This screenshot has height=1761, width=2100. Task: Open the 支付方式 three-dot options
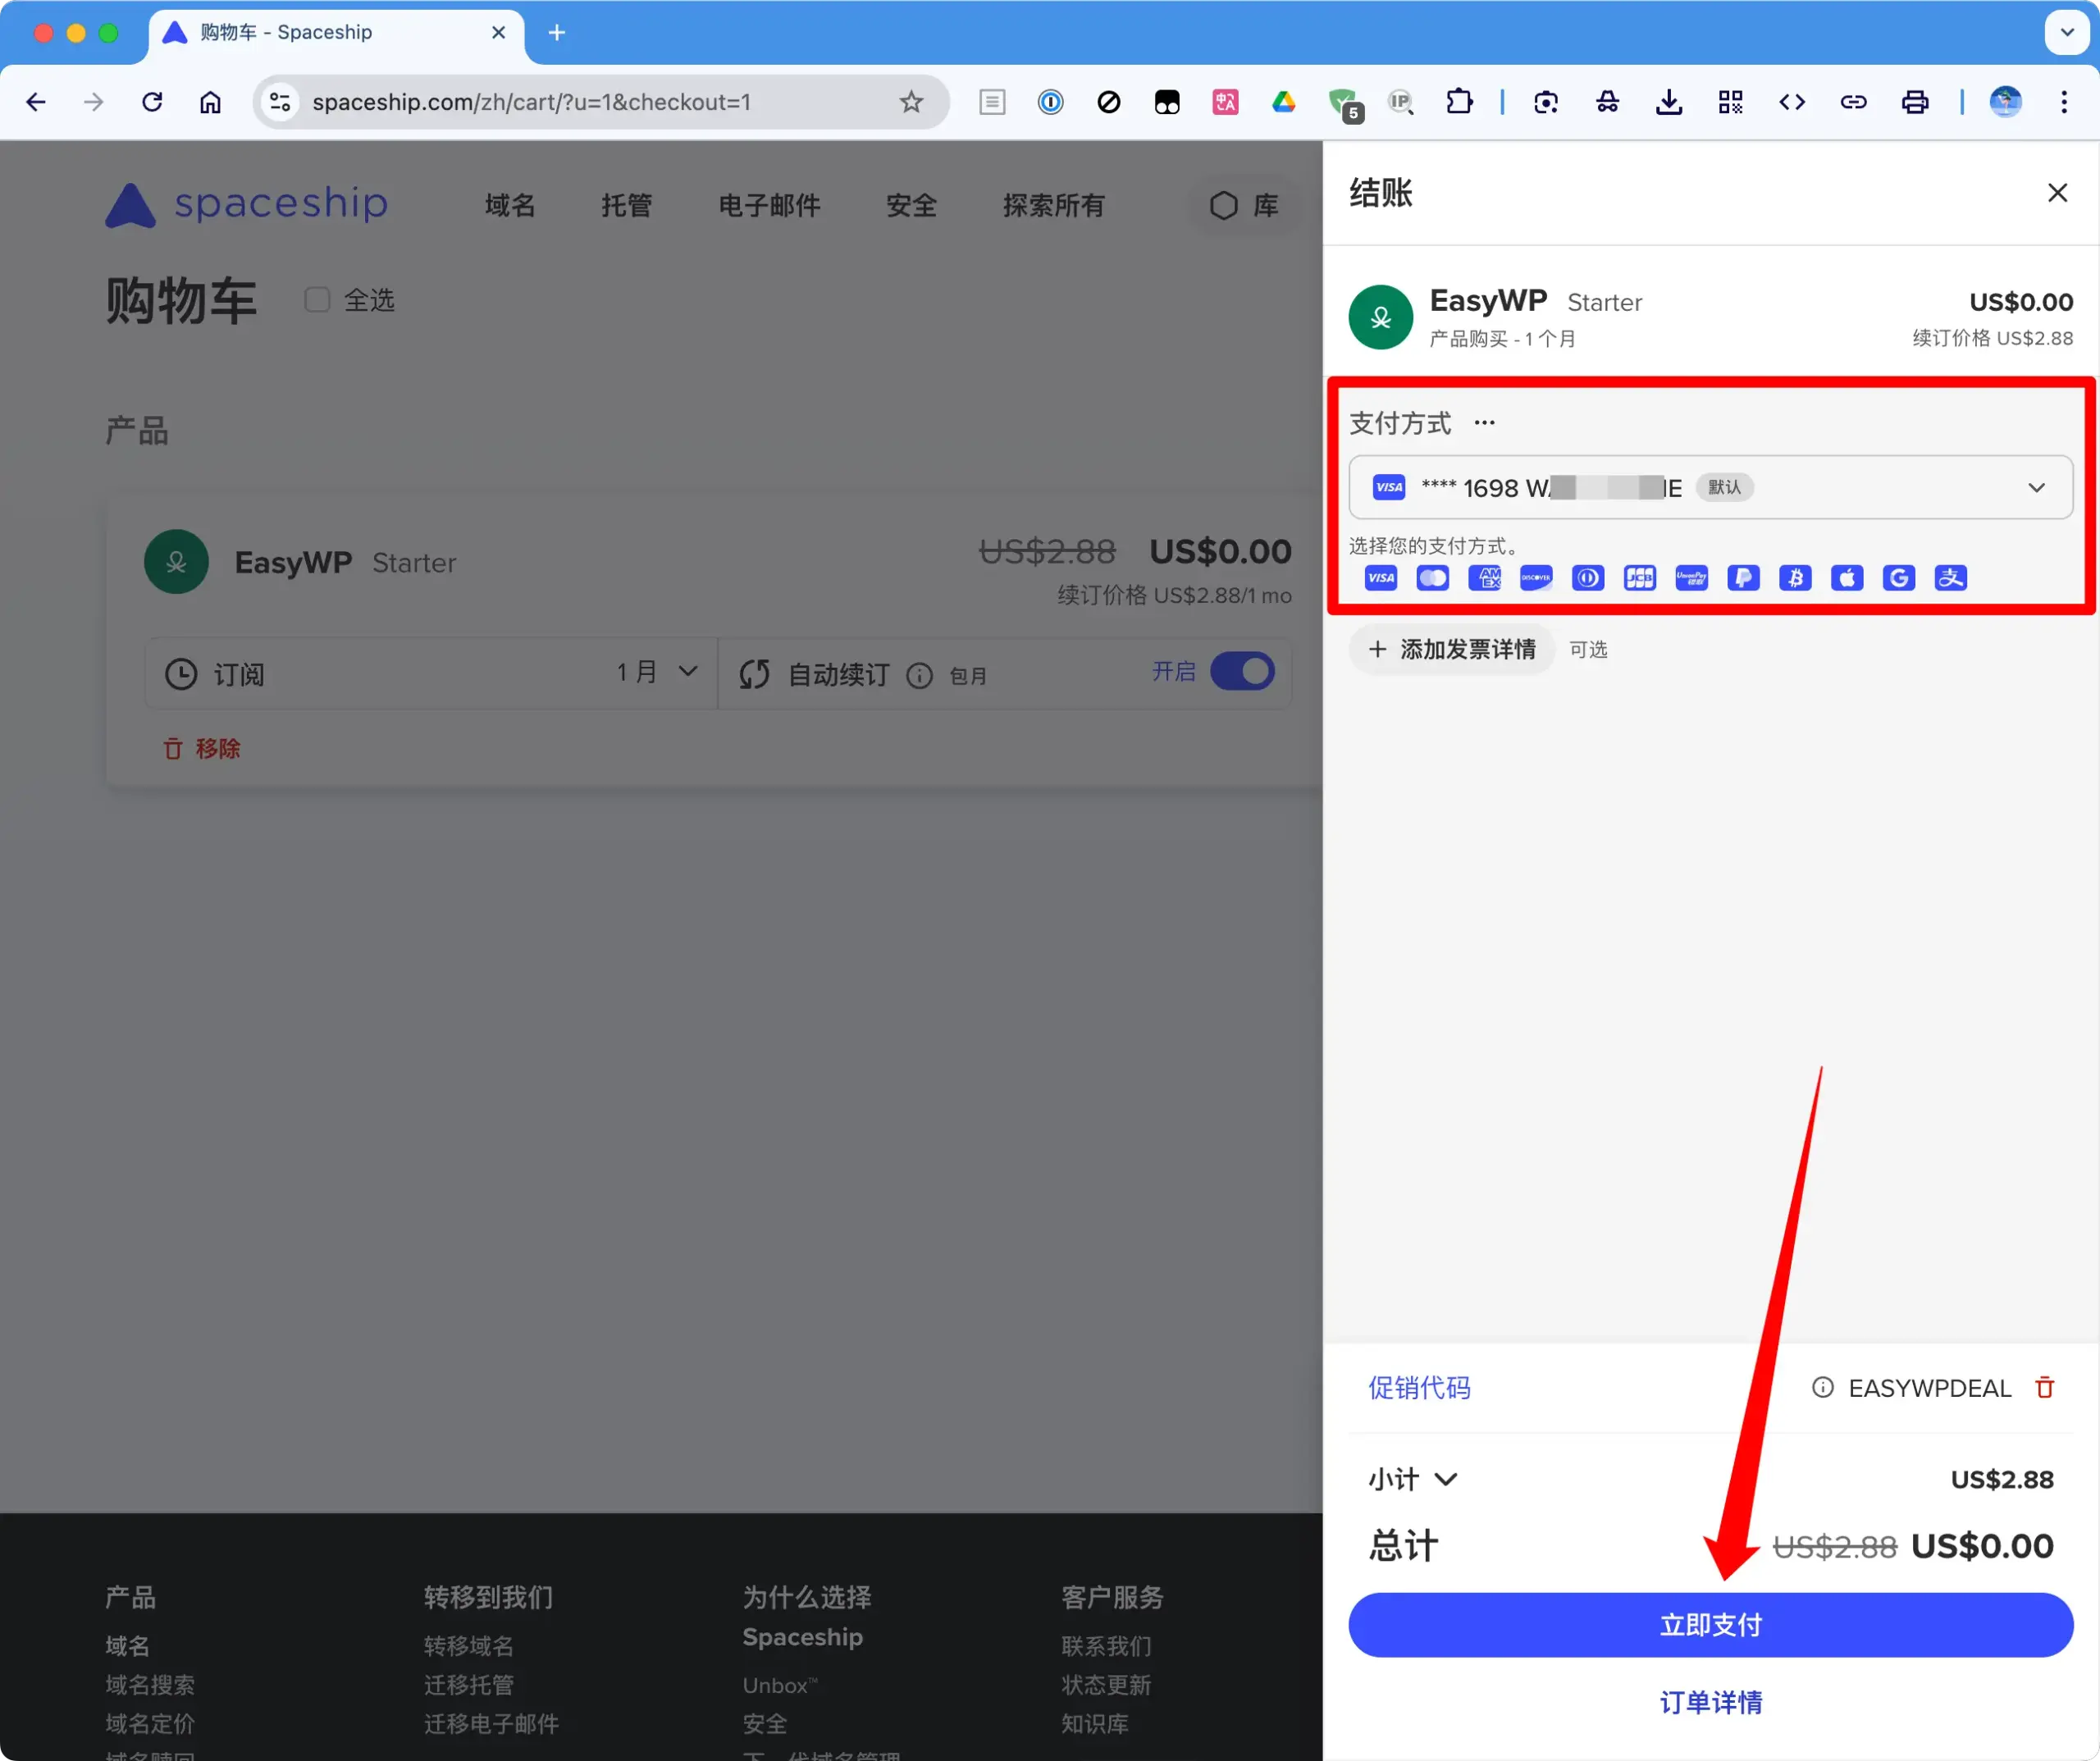pyautogui.click(x=1485, y=423)
